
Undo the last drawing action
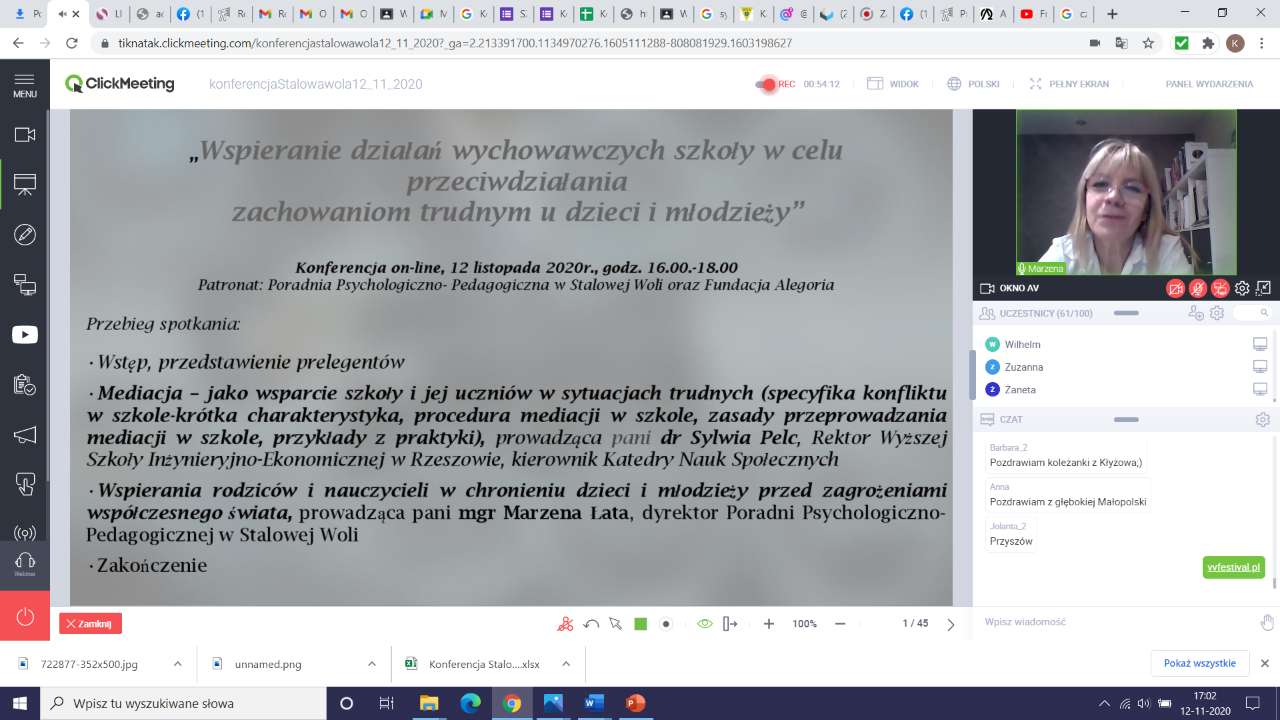(x=591, y=624)
